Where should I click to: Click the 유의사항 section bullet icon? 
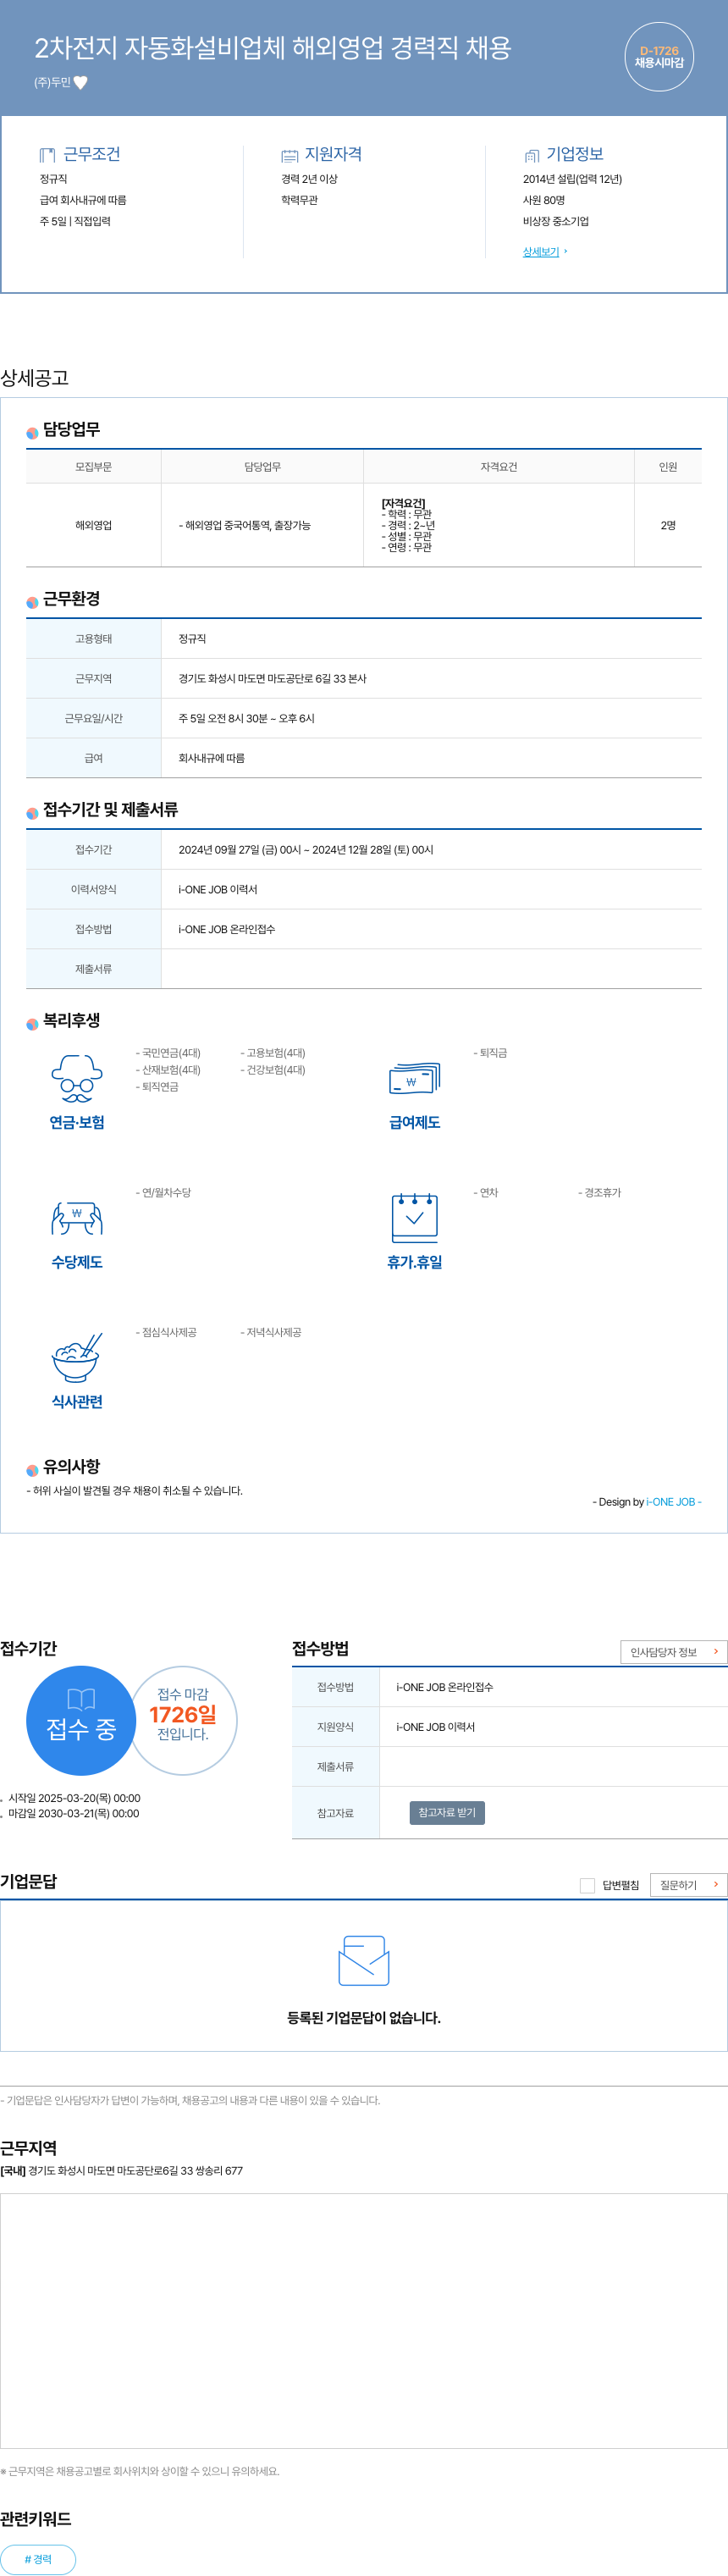(x=32, y=1470)
